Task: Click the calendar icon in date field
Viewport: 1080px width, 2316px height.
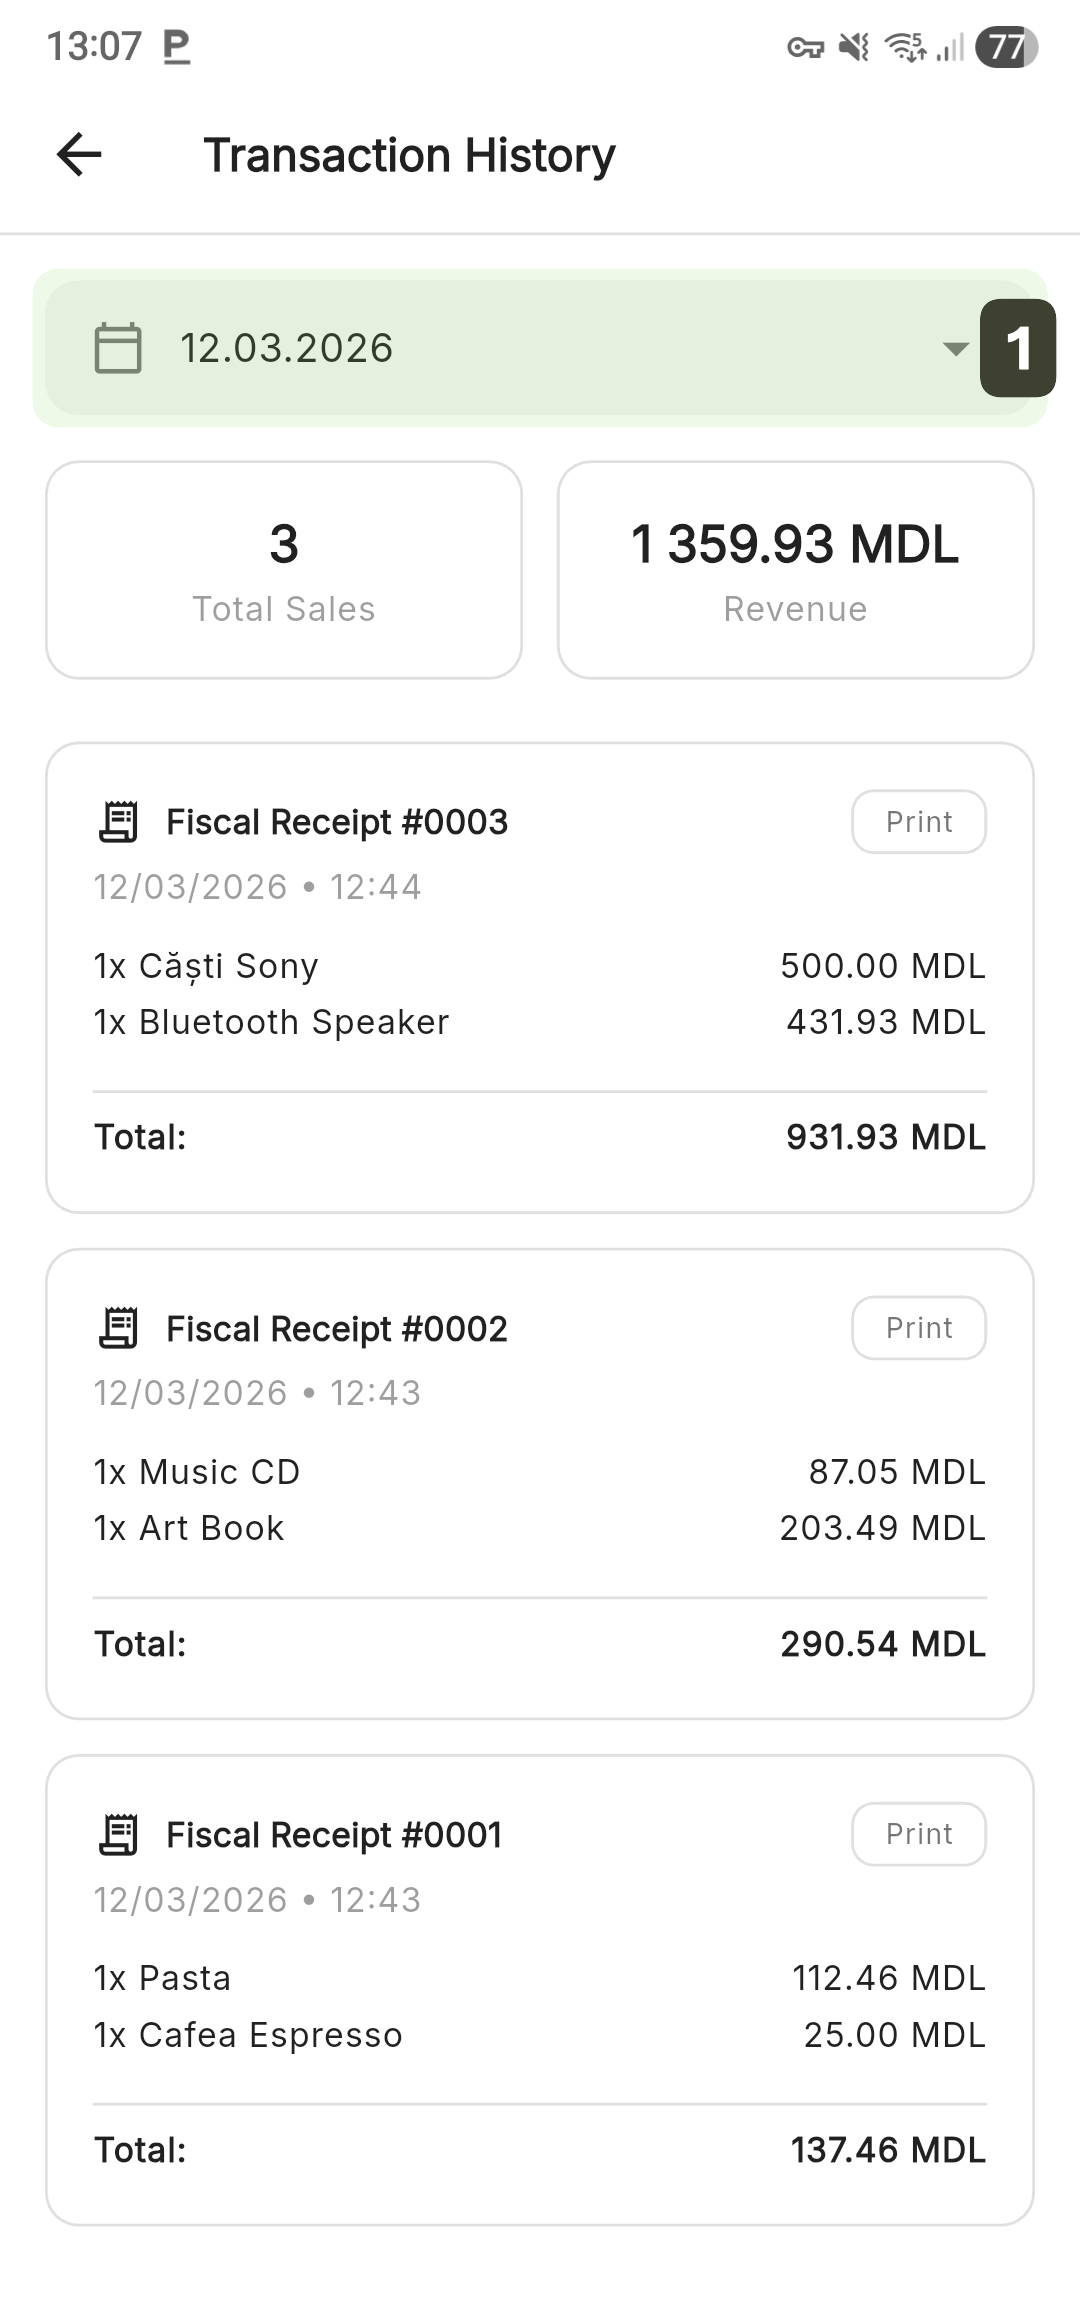Action: (x=118, y=348)
